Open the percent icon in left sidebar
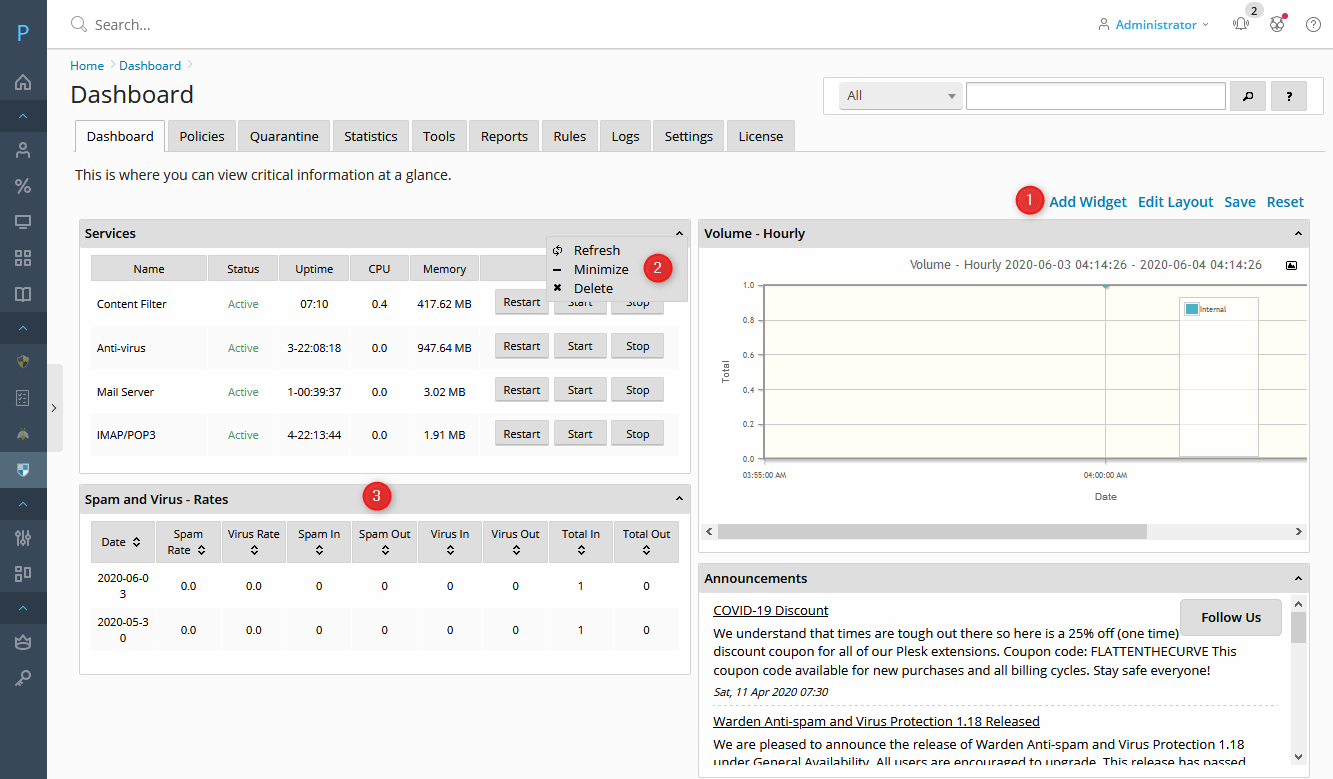The height and width of the screenshot is (779, 1333). 23,186
